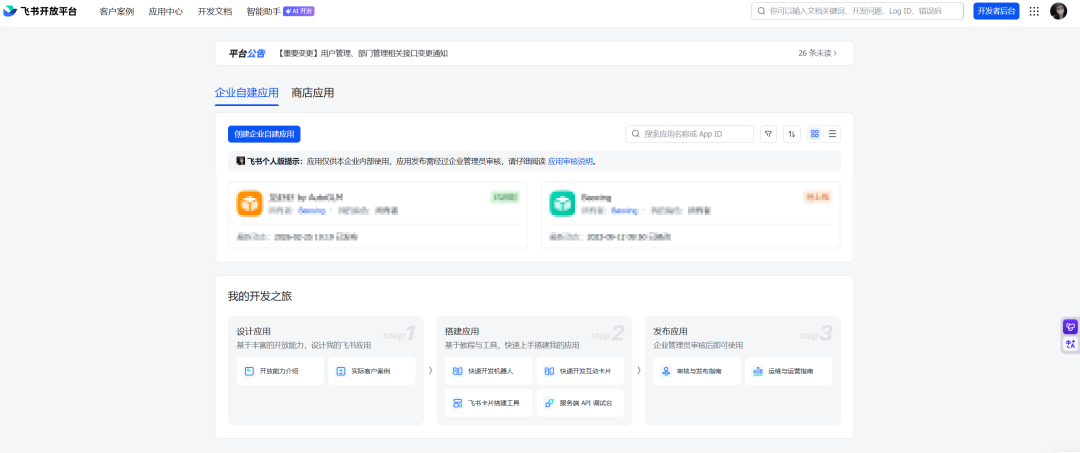Open the filter icon beside app search
Viewport: 1080px width, 453px height.
pyautogui.click(x=768, y=134)
